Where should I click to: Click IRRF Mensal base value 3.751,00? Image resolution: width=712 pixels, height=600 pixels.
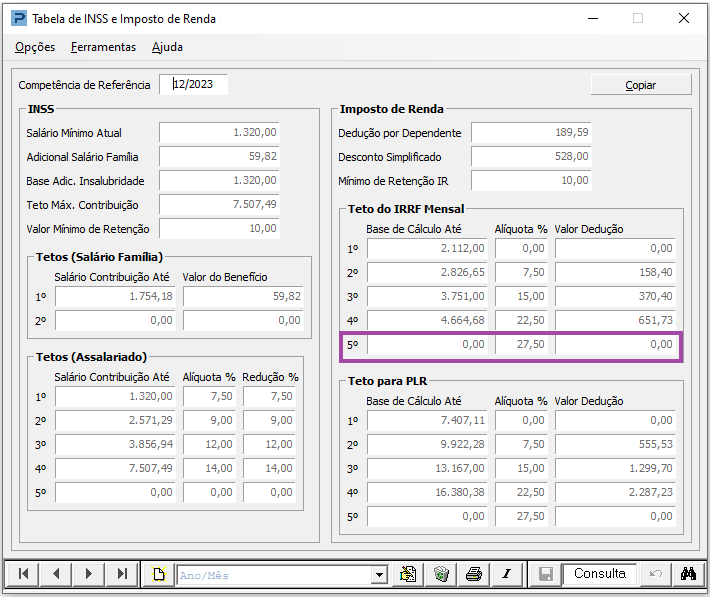(427, 297)
